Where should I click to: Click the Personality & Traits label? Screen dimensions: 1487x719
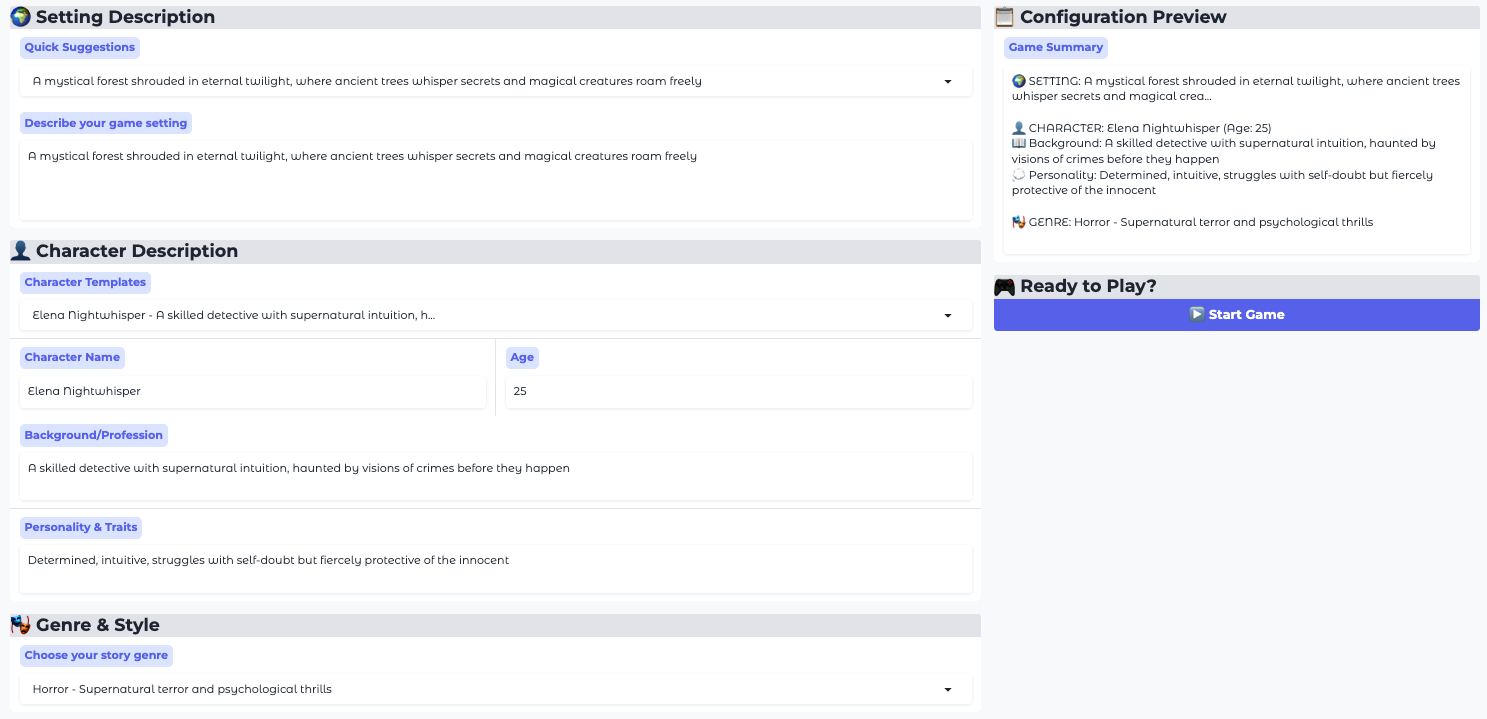coord(80,527)
